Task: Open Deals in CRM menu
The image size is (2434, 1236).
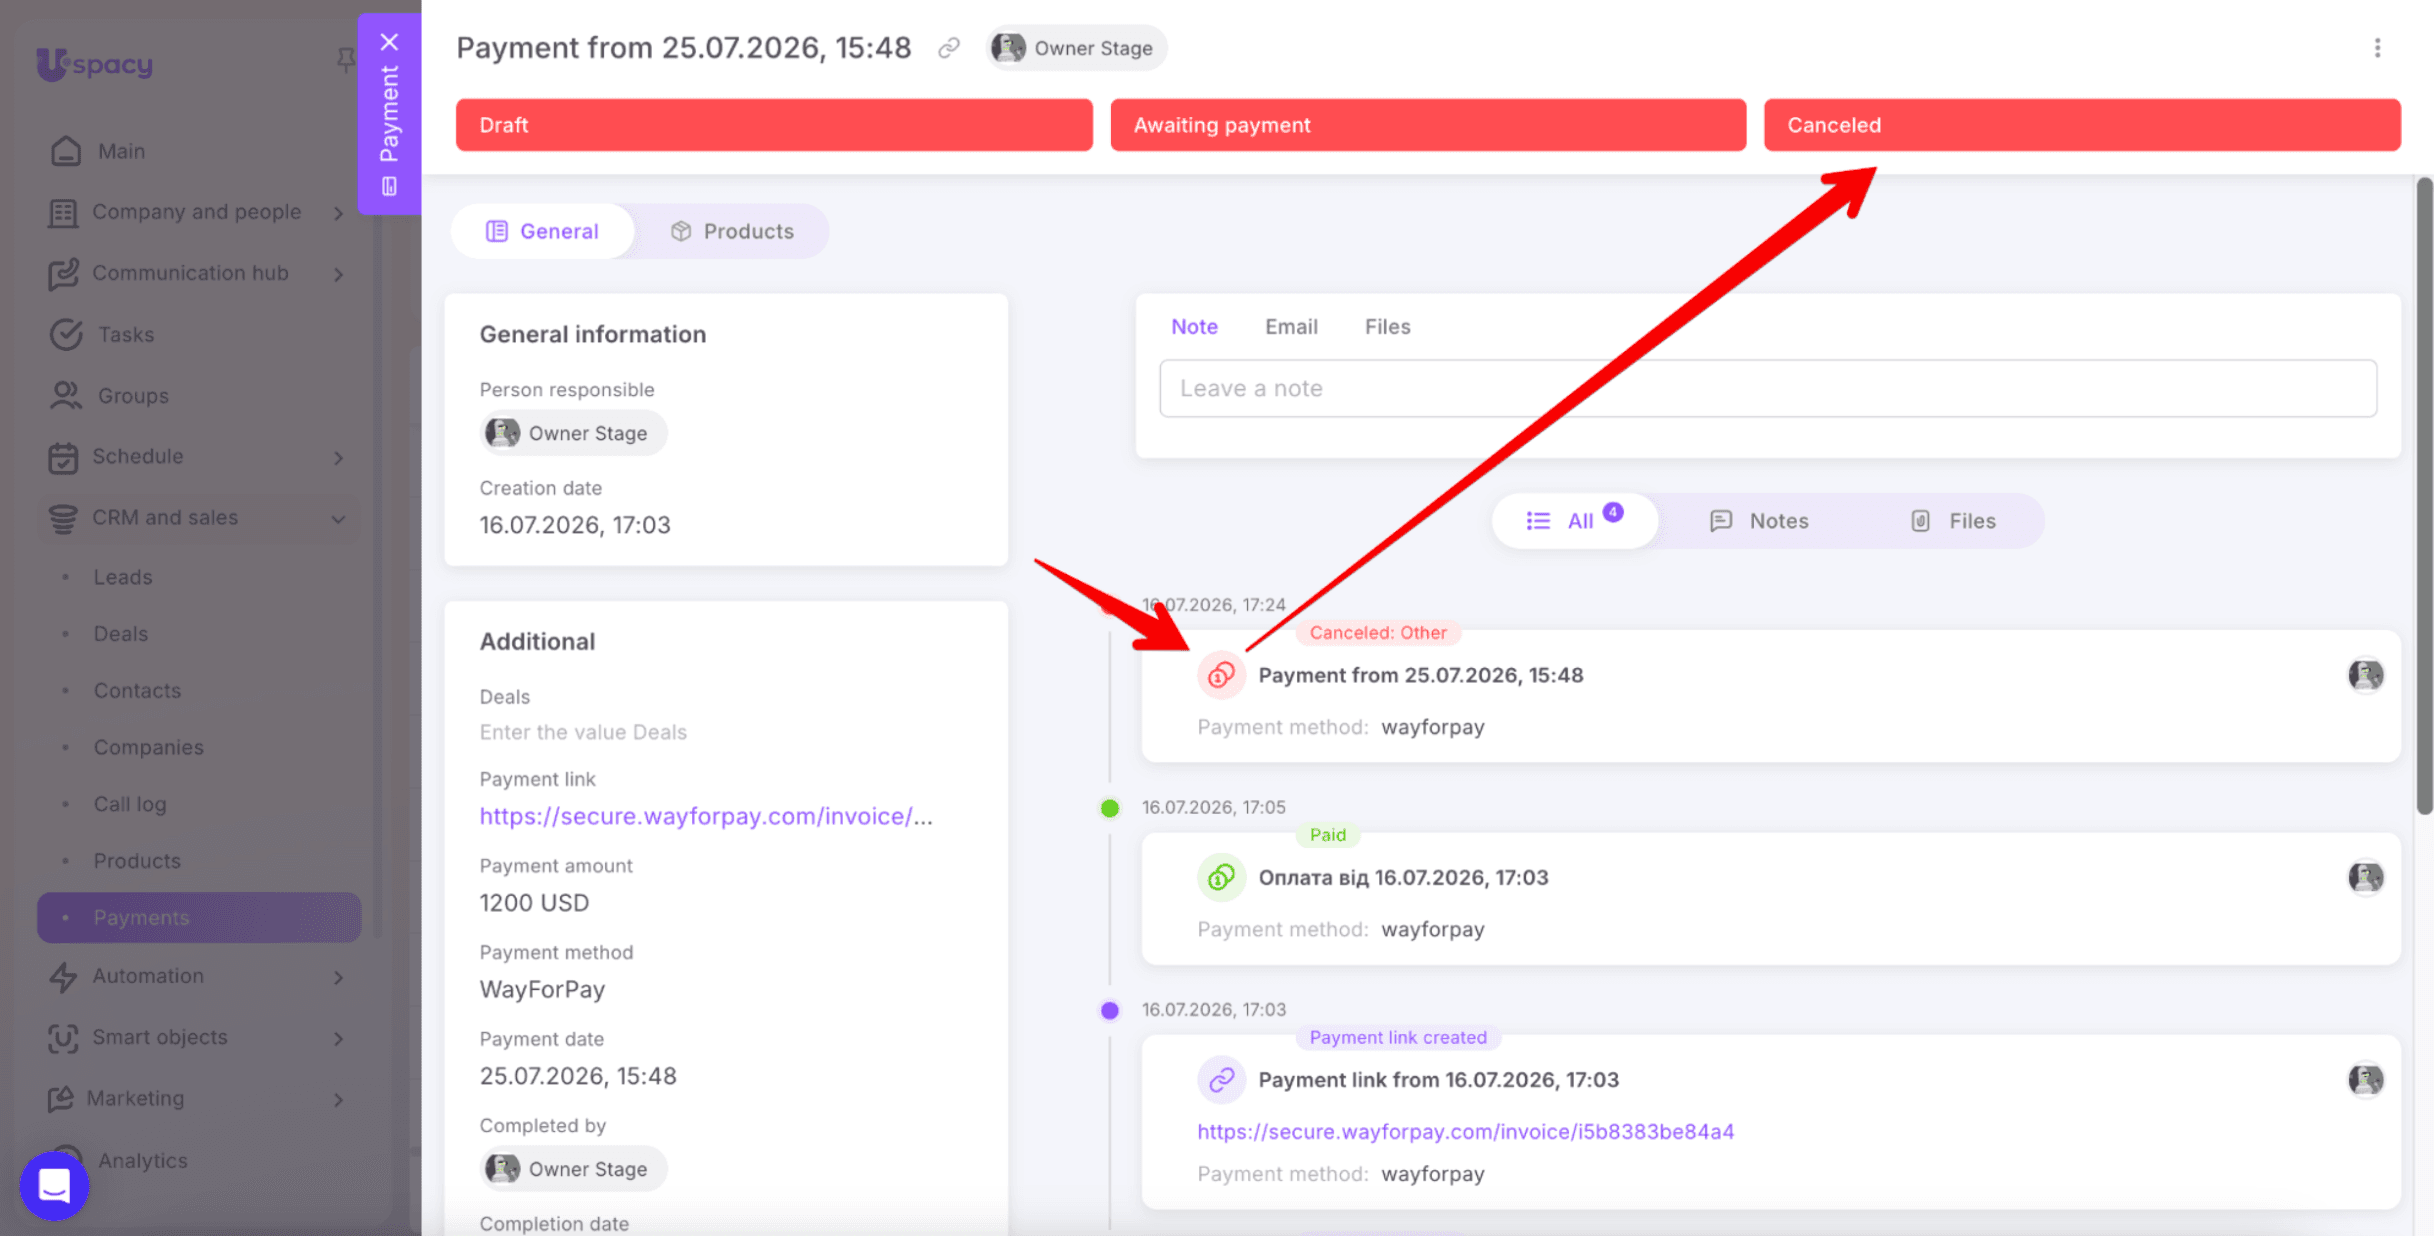Action: pos(121,634)
